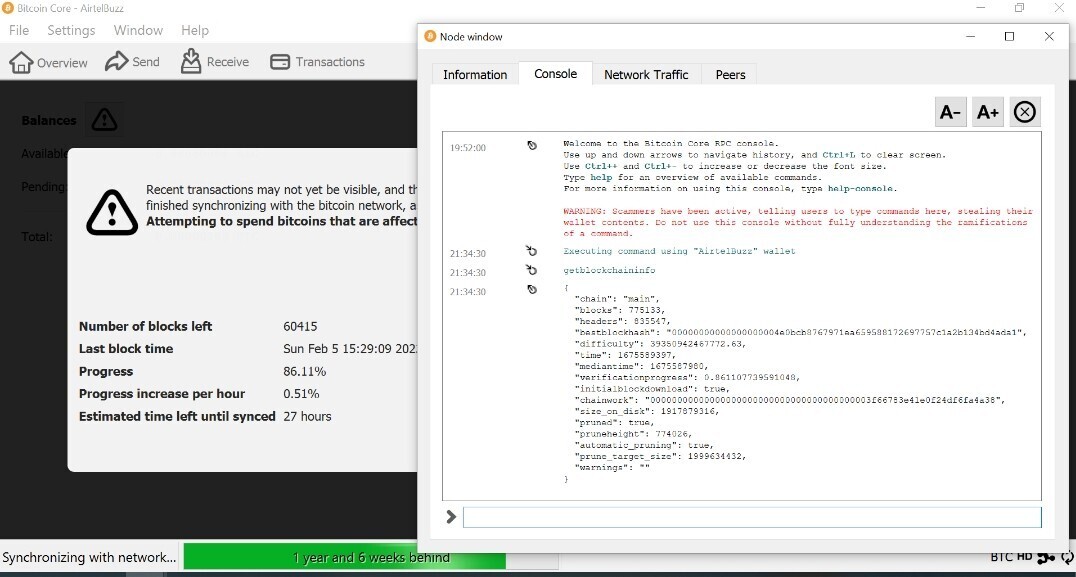Click the '"size_on_disk": 1917879316' output line
This screenshot has width=1076, height=577.
[646, 412]
